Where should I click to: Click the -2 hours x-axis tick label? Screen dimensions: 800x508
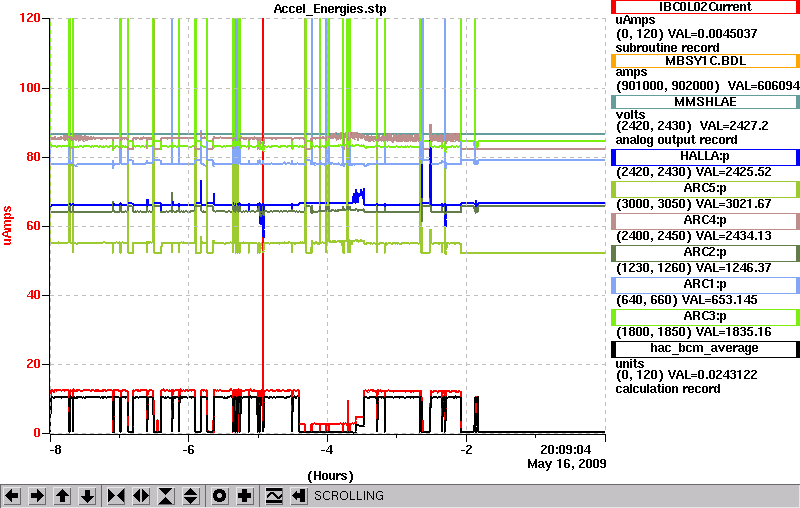[466, 450]
